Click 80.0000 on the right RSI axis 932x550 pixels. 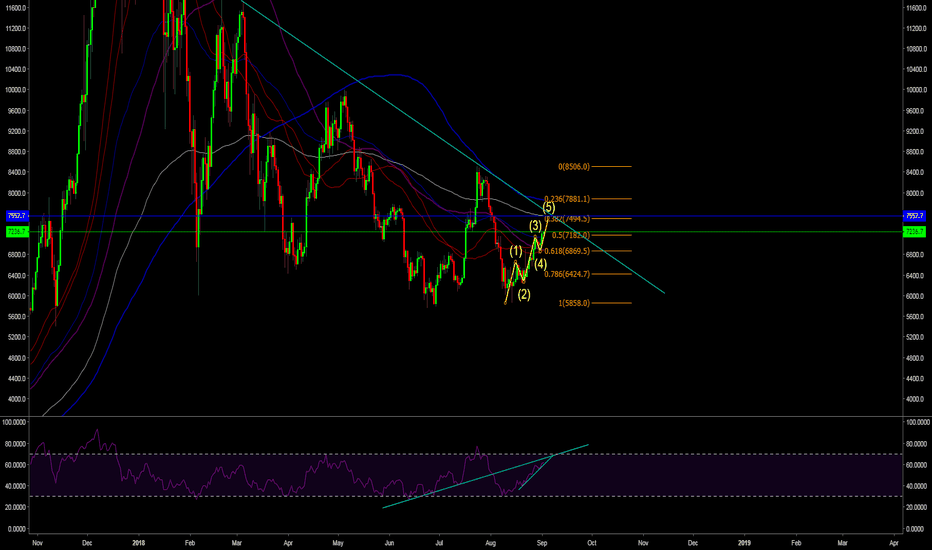tap(915, 444)
